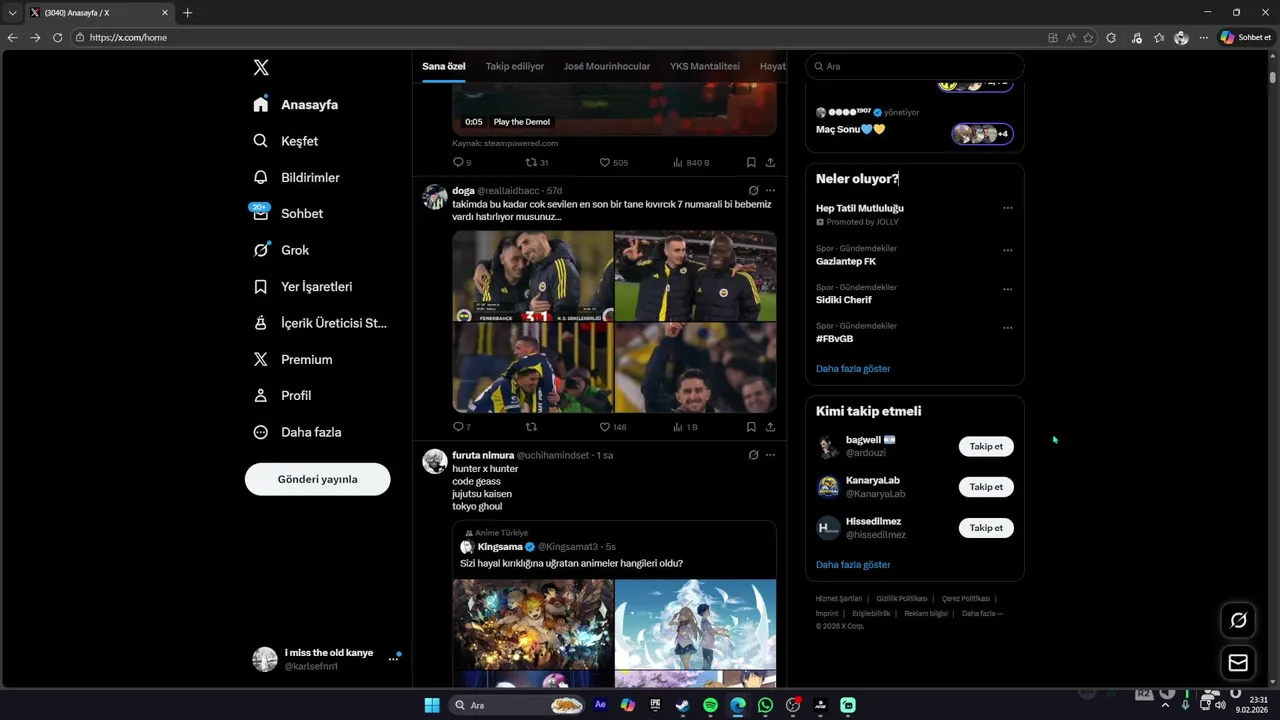Open the X logo home icon

point(261,68)
